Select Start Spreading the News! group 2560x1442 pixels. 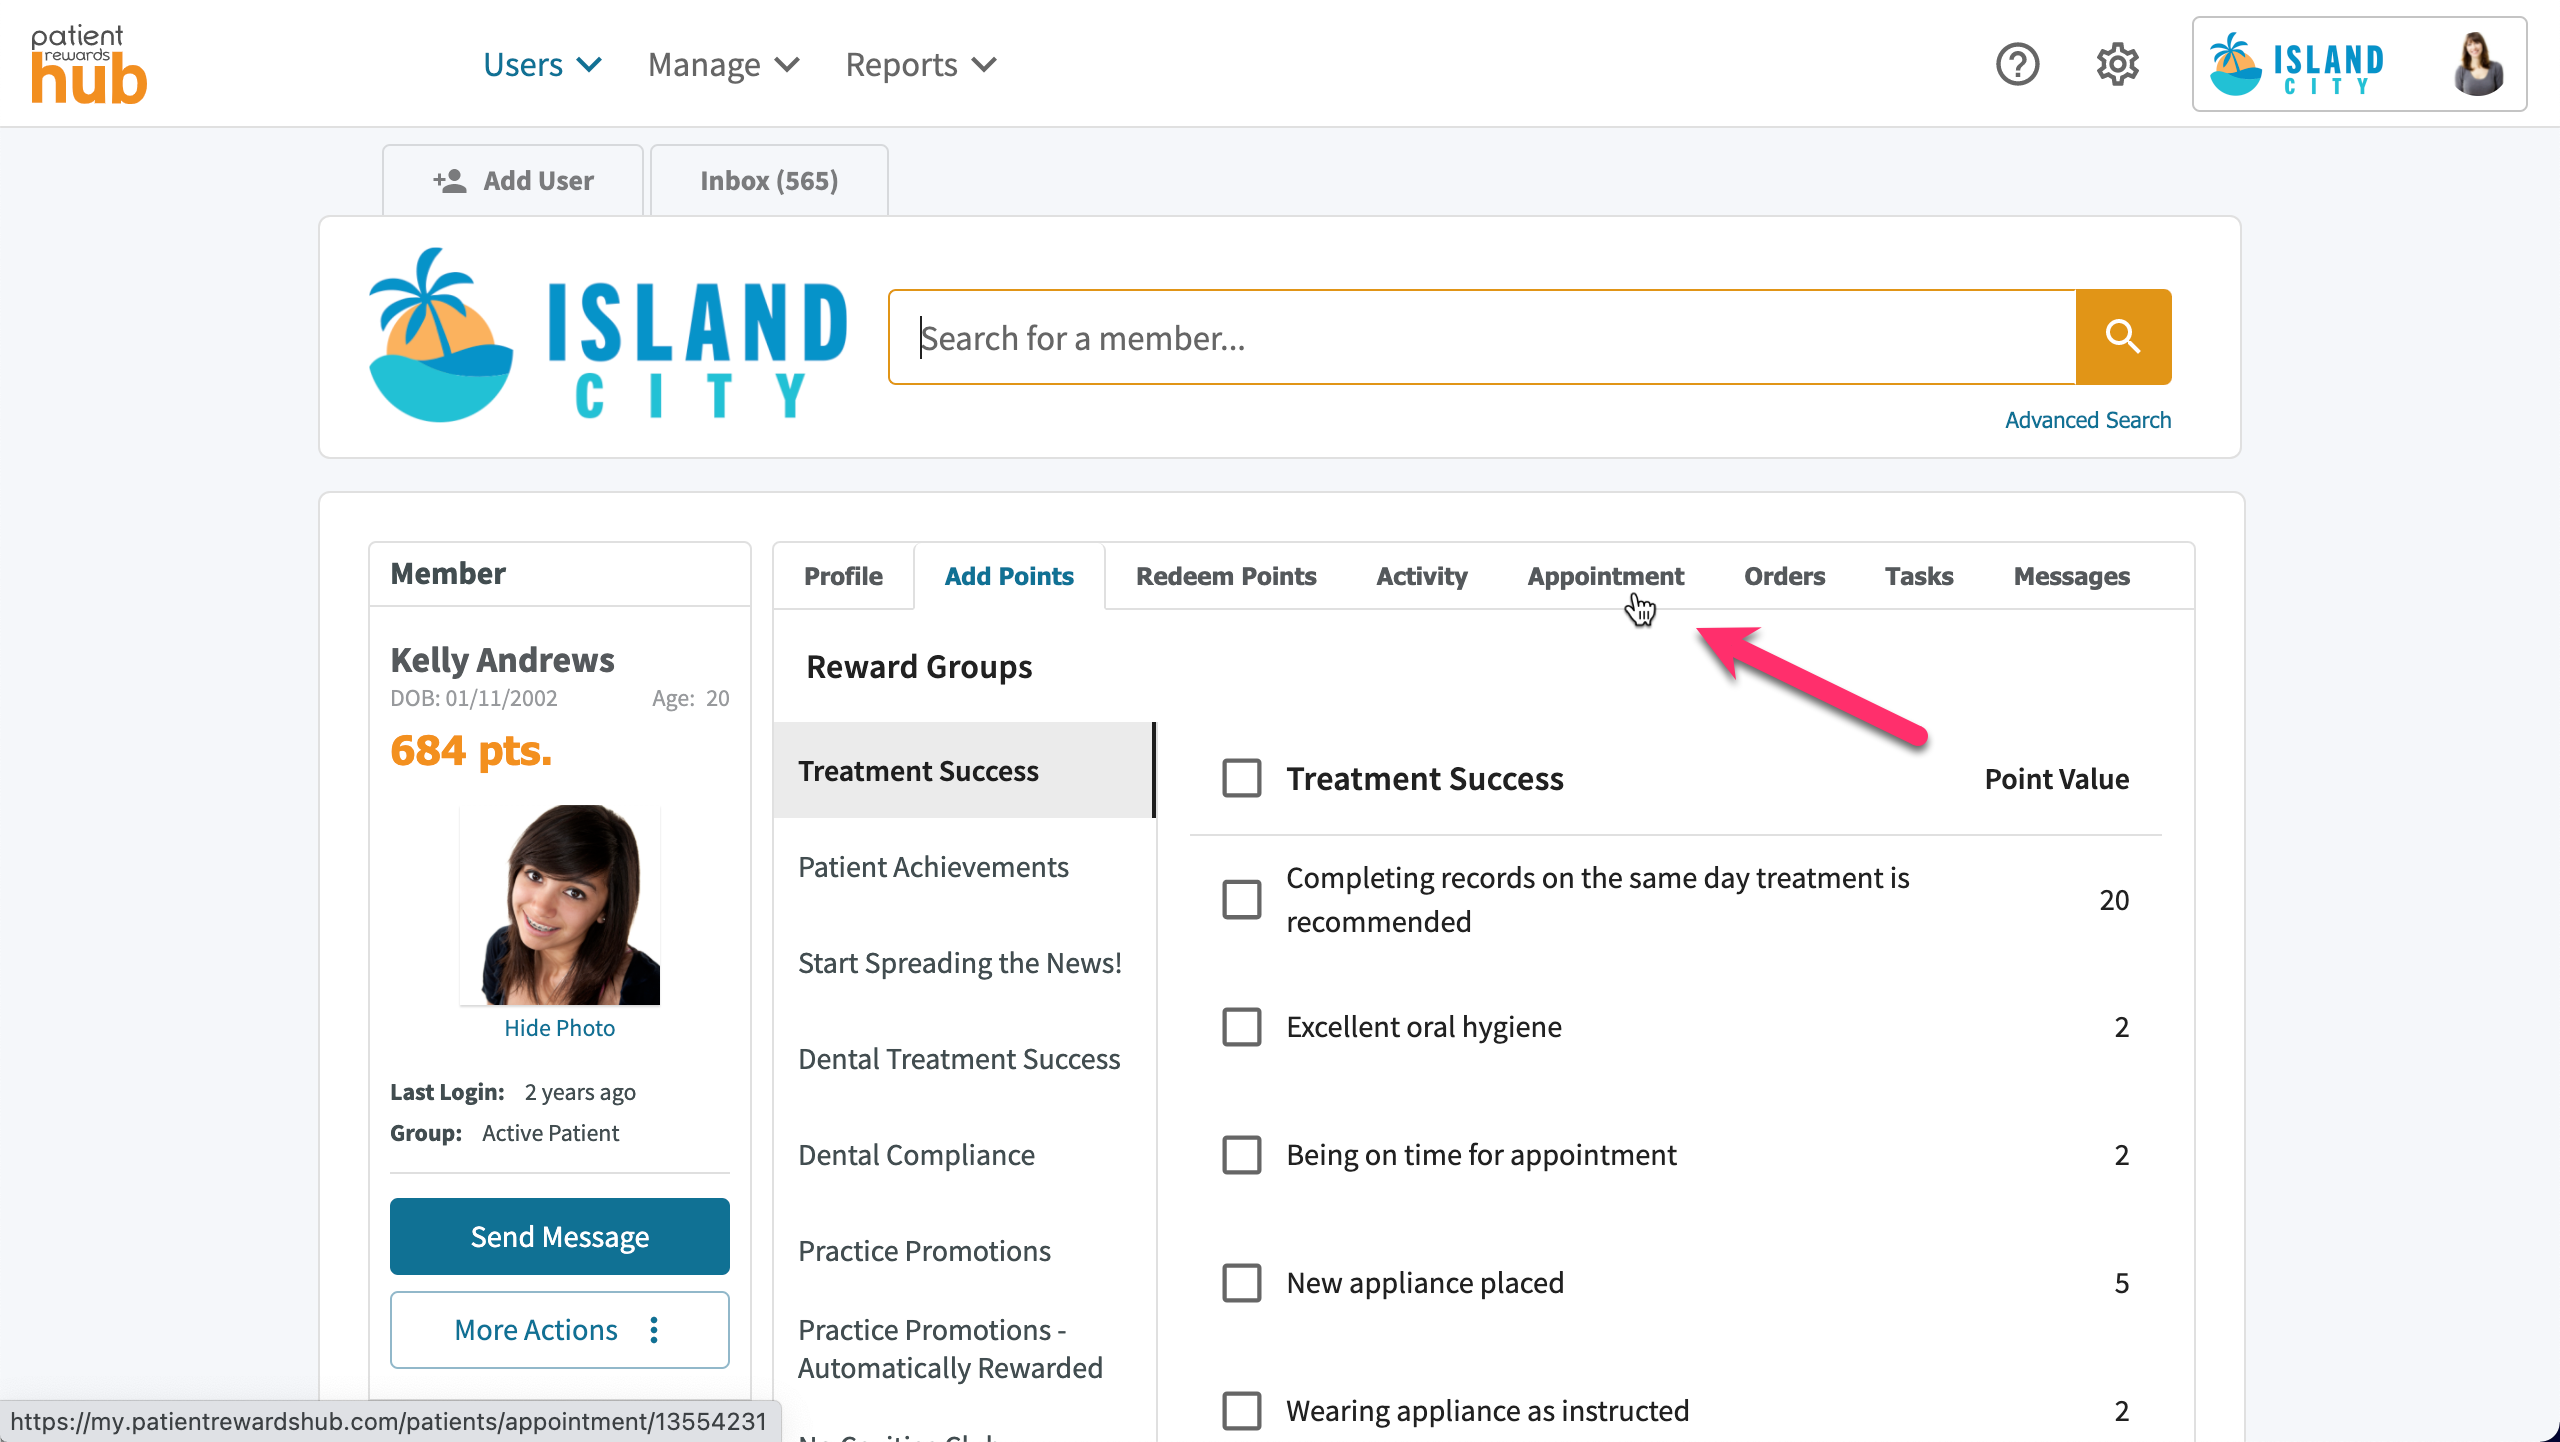click(964, 962)
